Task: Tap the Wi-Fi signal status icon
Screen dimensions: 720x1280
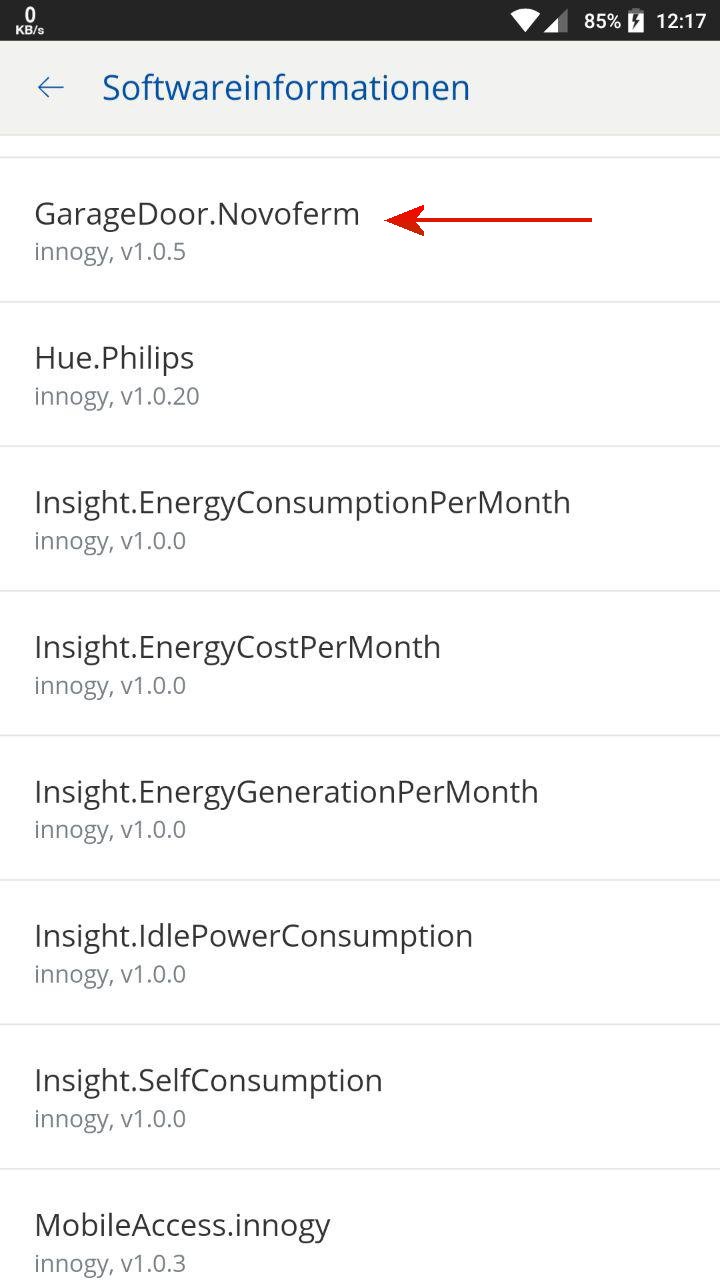Action: 524,21
